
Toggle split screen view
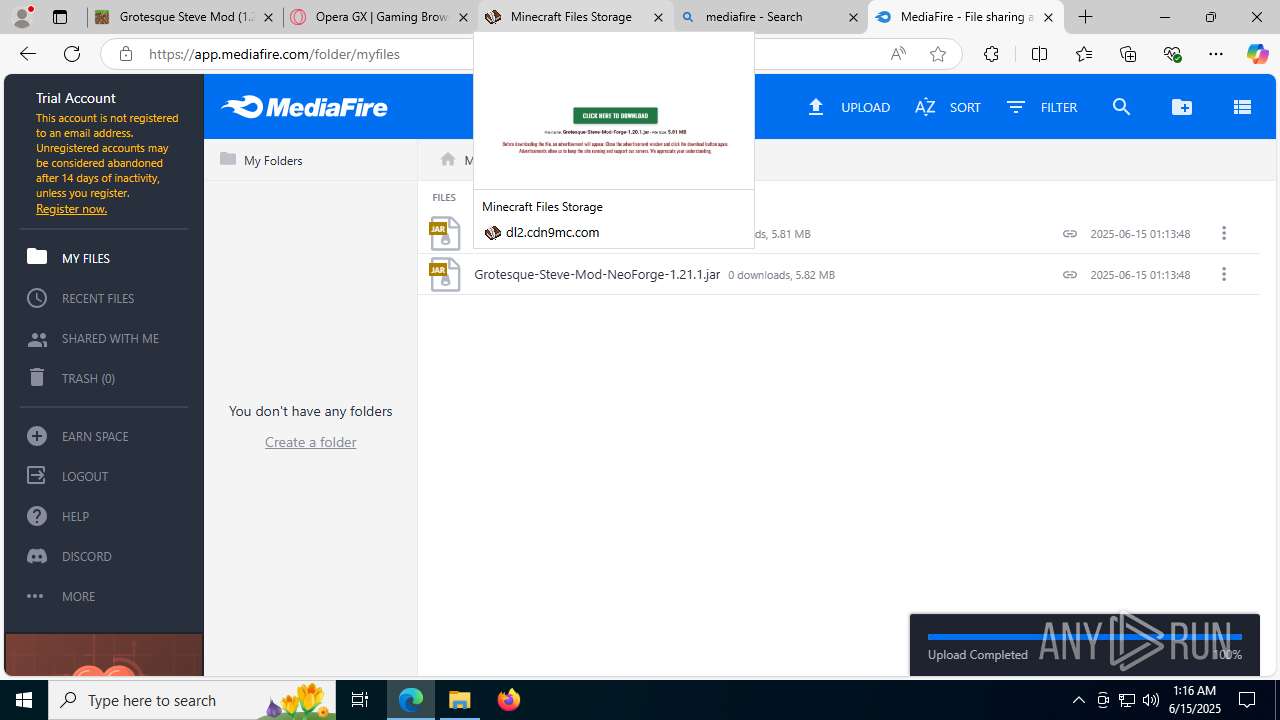[x=1039, y=54]
